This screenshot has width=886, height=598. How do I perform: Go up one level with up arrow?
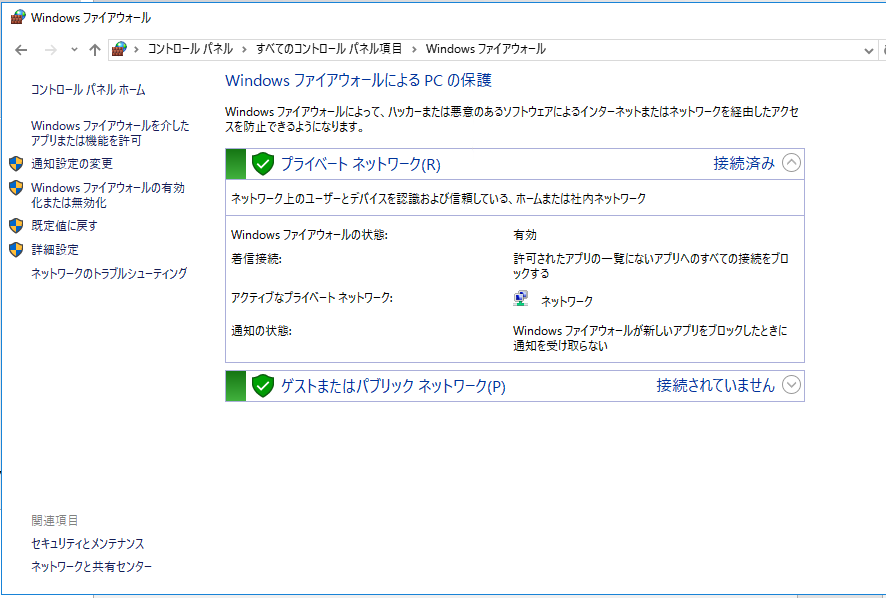[95, 50]
